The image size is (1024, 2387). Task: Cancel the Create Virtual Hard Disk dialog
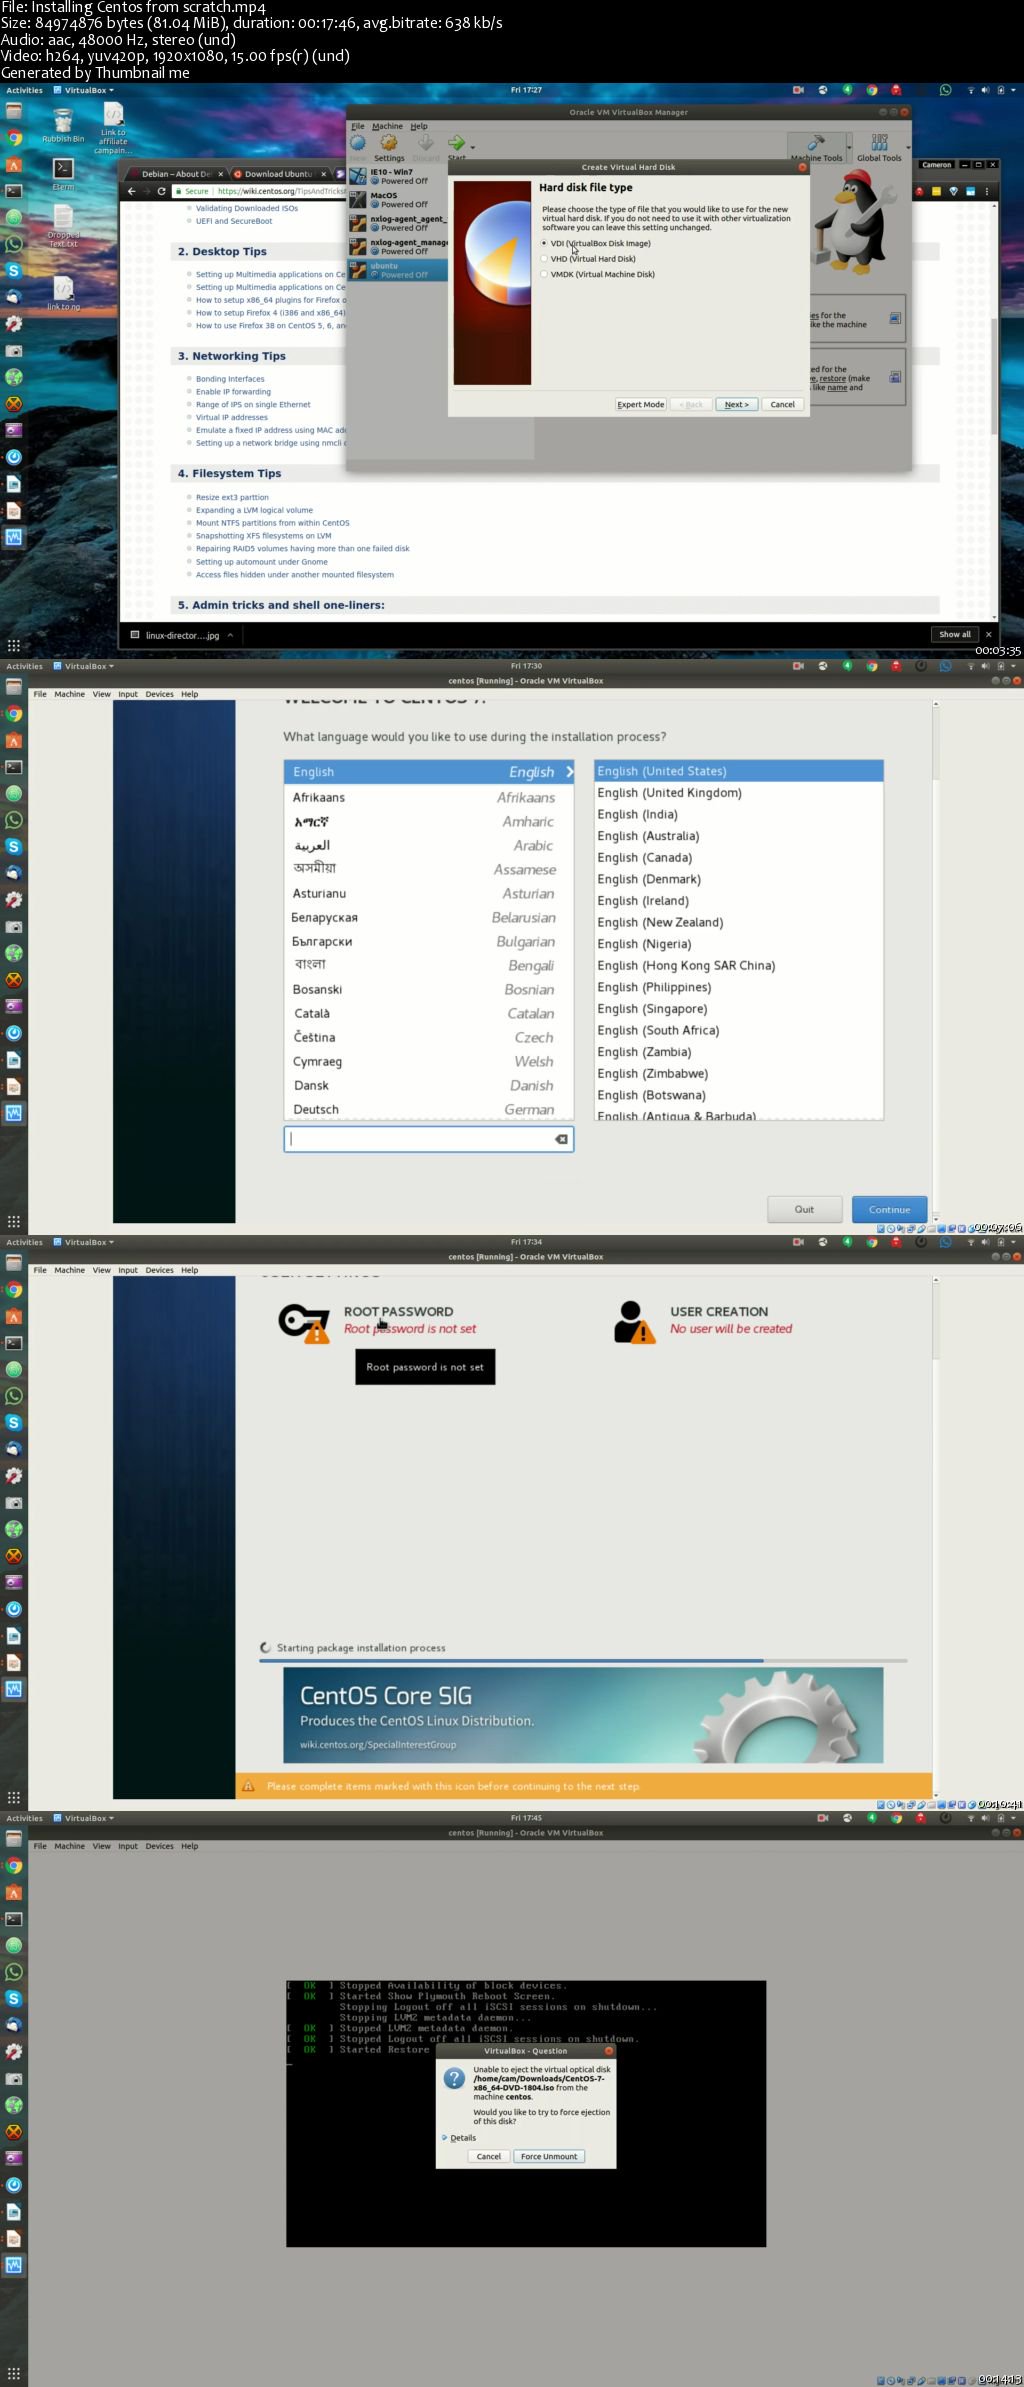click(783, 405)
